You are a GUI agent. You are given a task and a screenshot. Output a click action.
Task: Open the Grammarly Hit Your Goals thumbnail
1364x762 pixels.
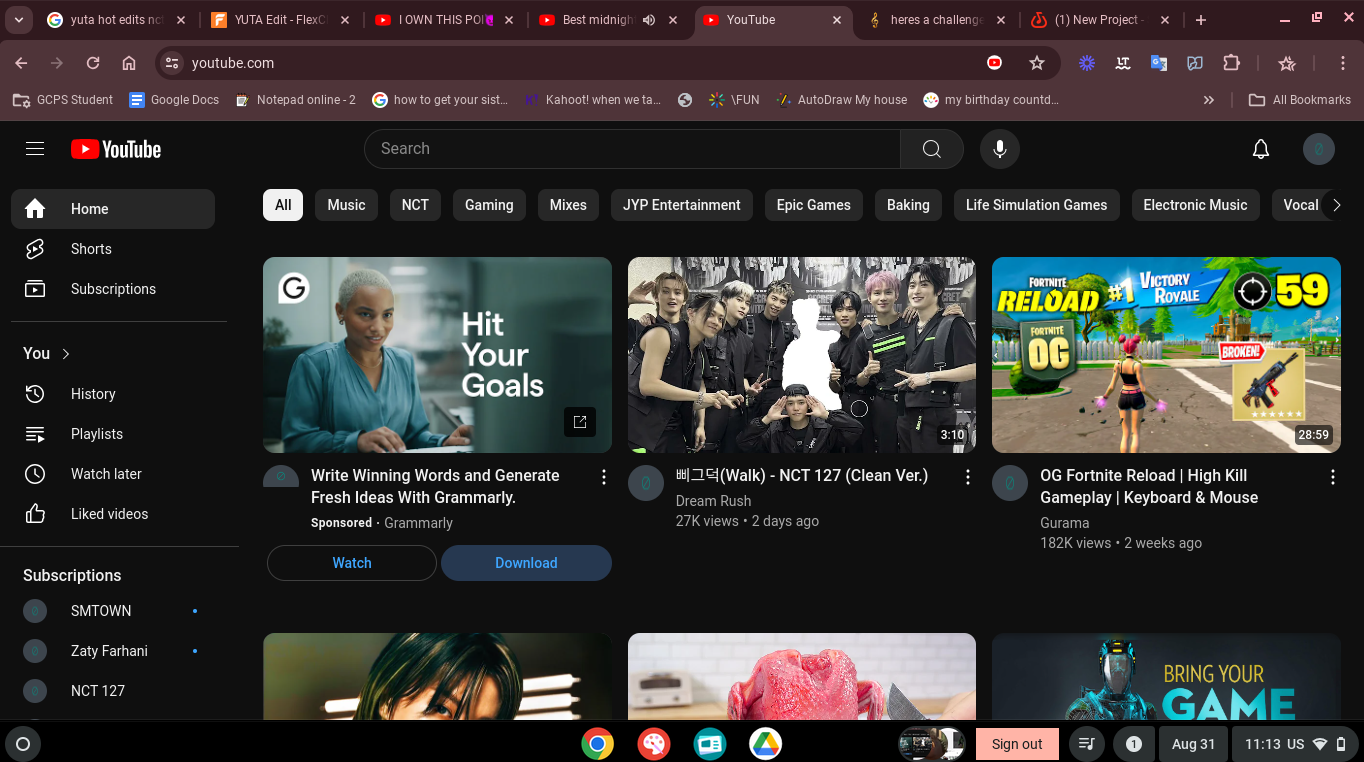(437, 355)
